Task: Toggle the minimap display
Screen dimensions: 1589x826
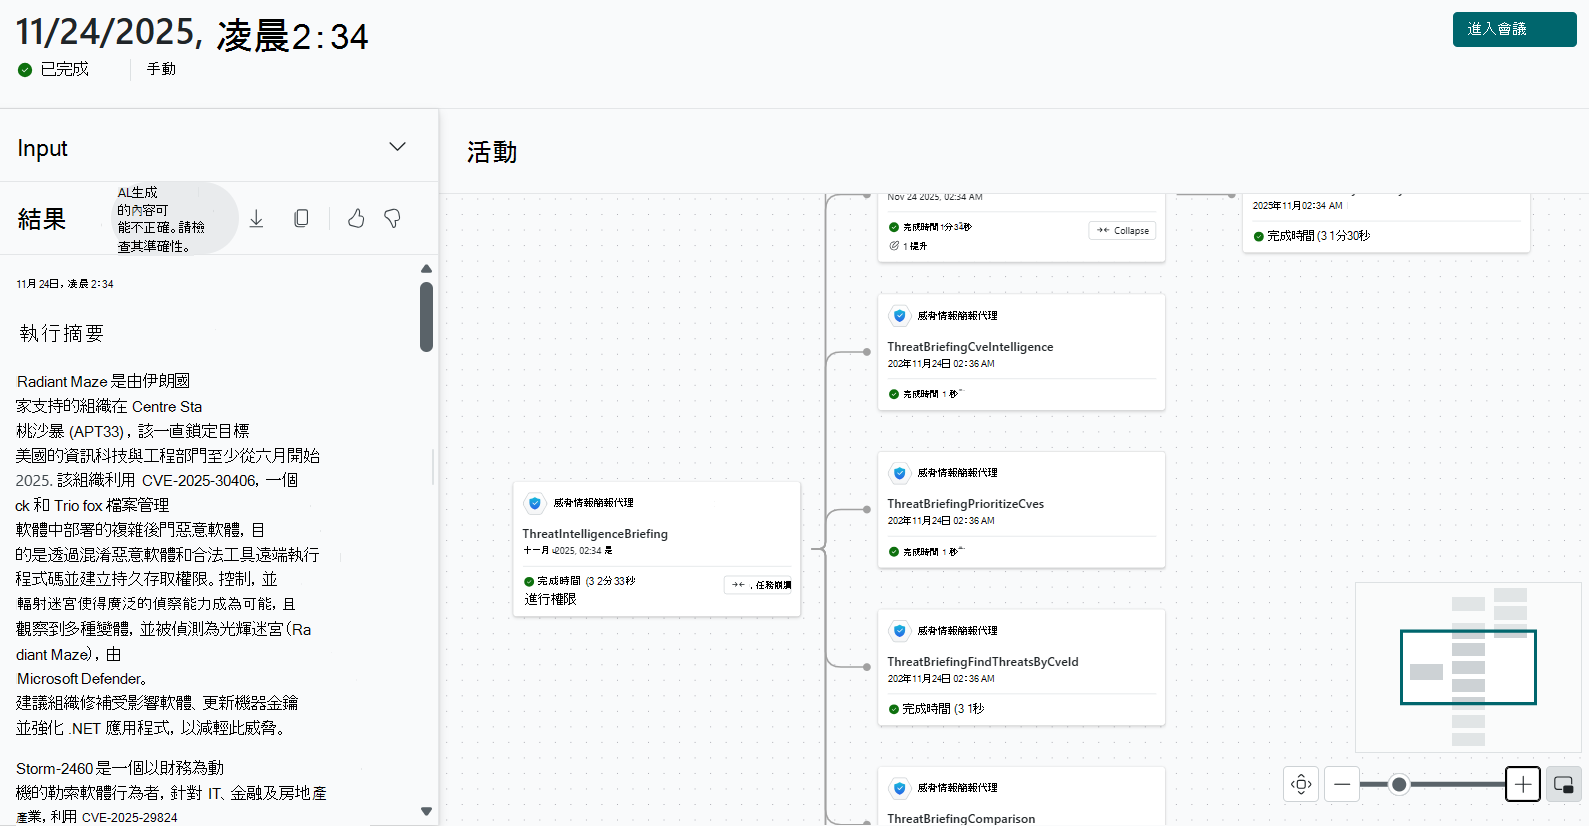Action: pos(1564,785)
